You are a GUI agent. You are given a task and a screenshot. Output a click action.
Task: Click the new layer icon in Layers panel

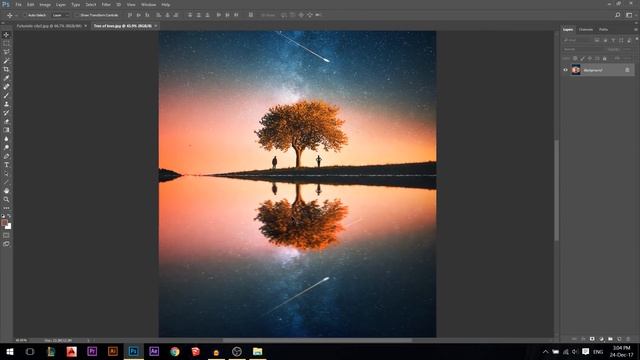pyautogui.click(x=619, y=339)
